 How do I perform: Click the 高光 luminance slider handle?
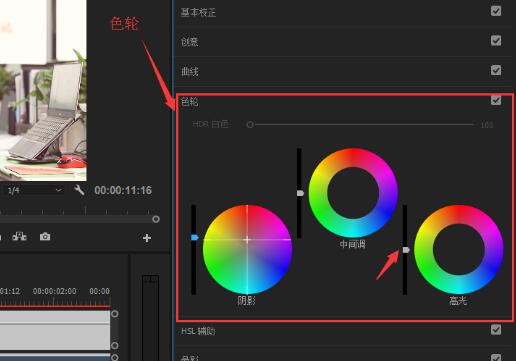pyautogui.click(x=406, y=250)
